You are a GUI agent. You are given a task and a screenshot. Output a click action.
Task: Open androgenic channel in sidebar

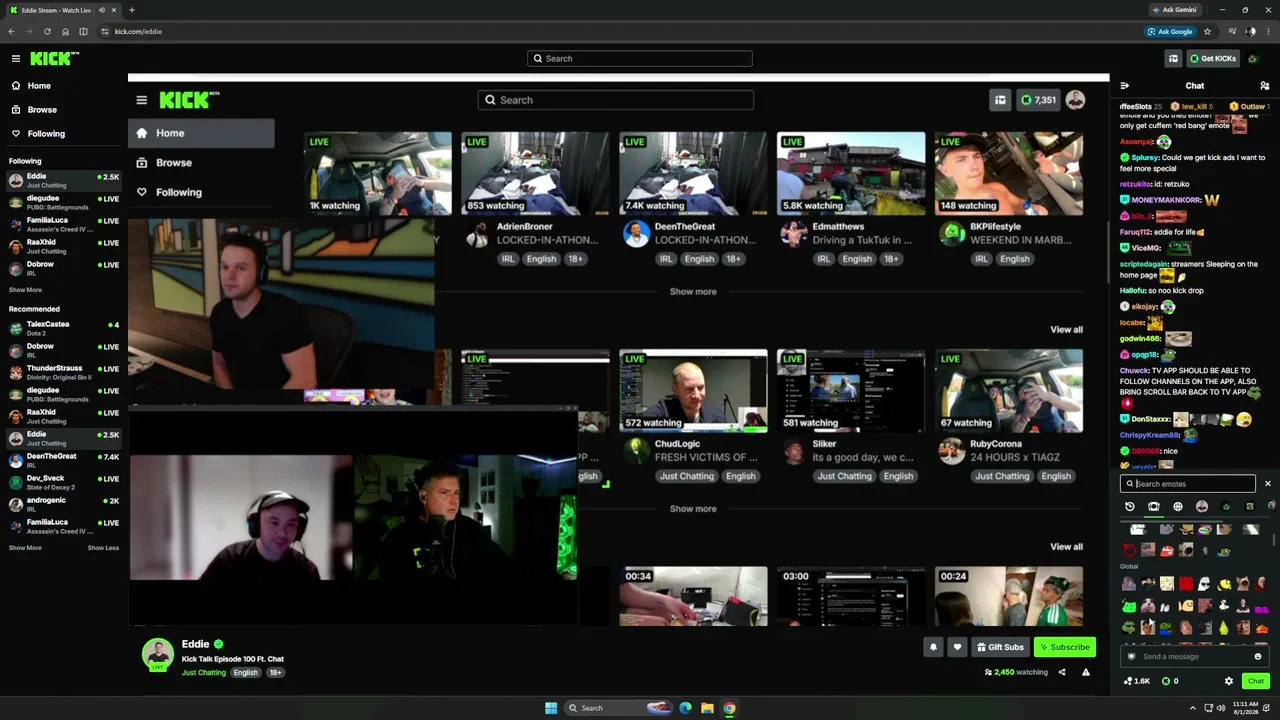coord(64,504)
